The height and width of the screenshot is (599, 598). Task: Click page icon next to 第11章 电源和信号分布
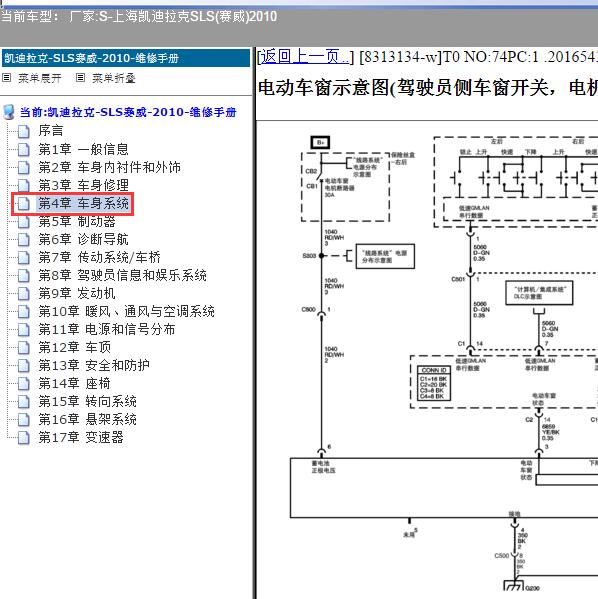point(24,329)
